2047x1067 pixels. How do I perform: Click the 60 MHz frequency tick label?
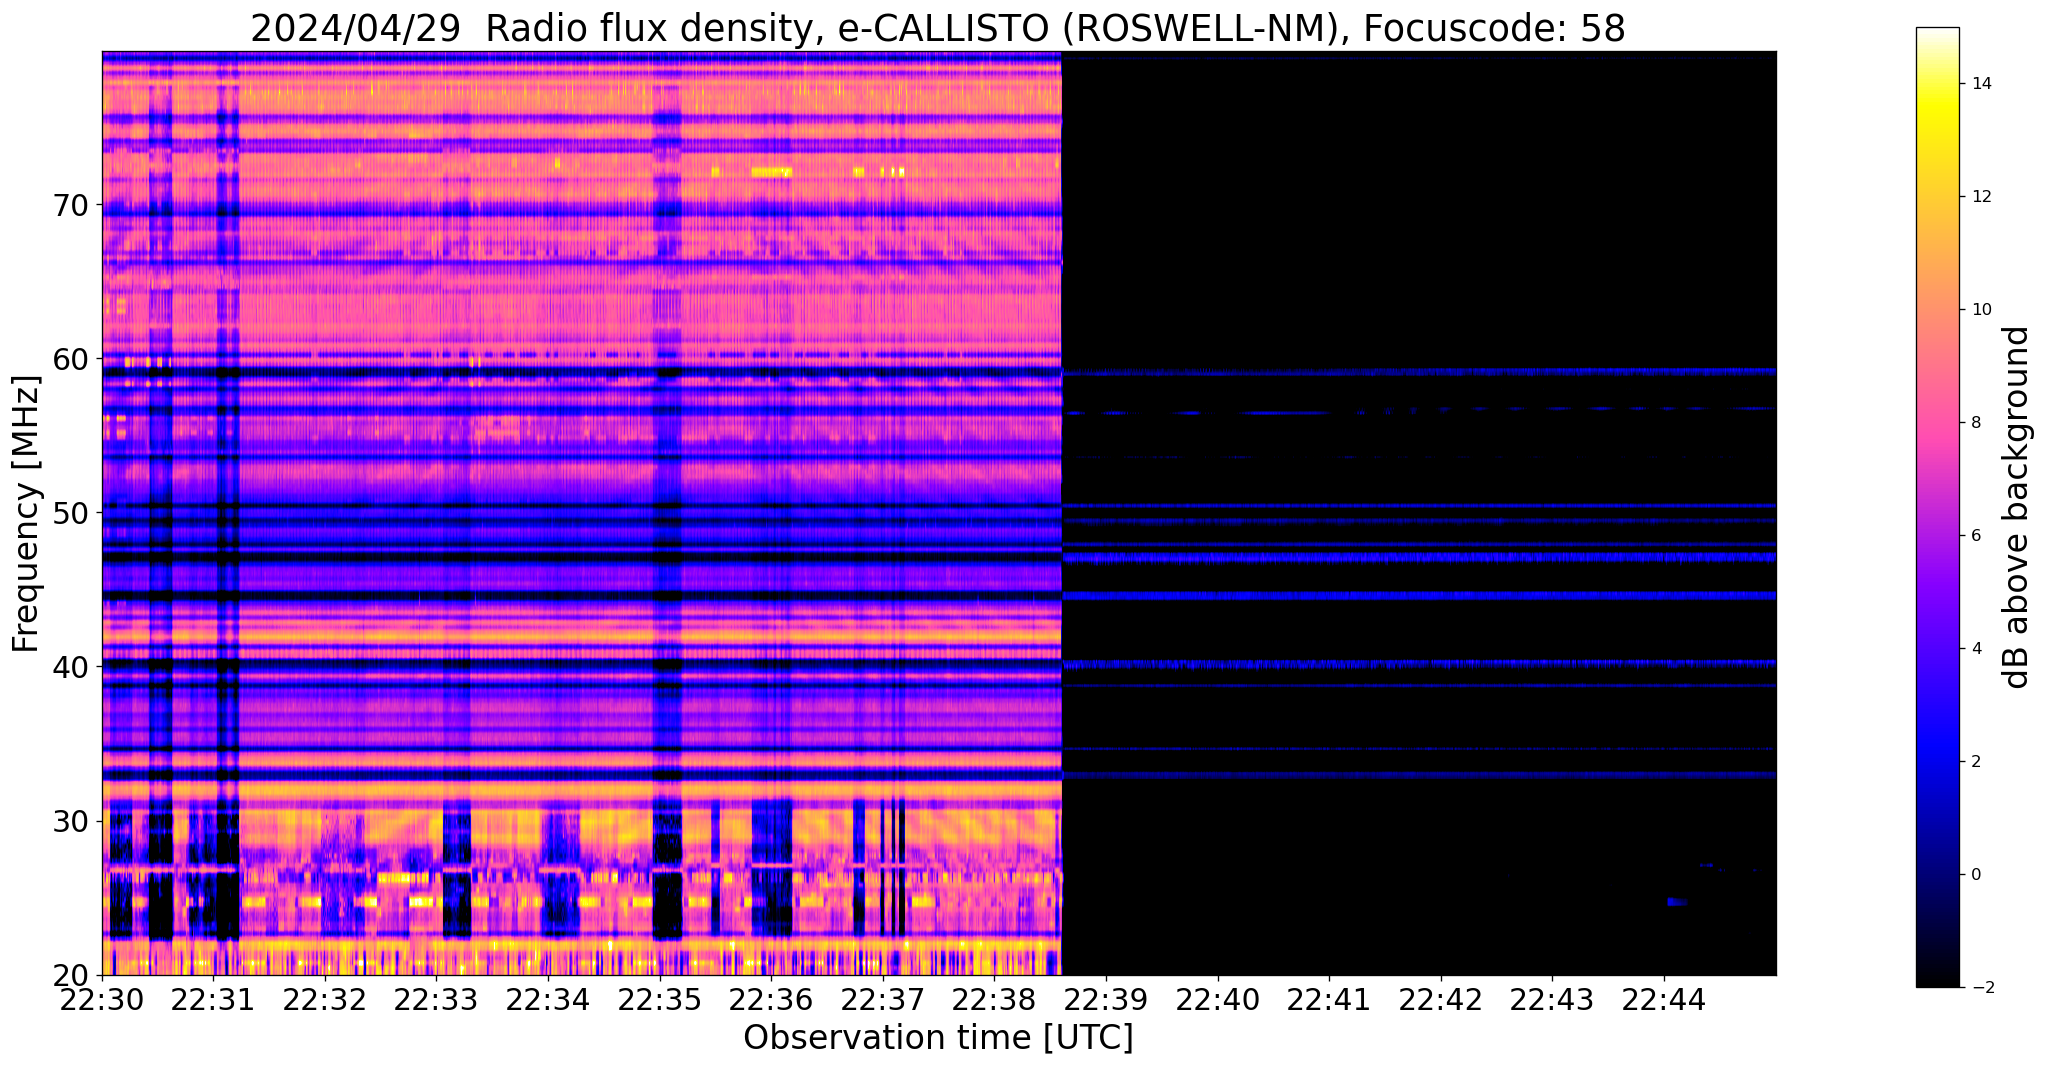click(70, 358)
